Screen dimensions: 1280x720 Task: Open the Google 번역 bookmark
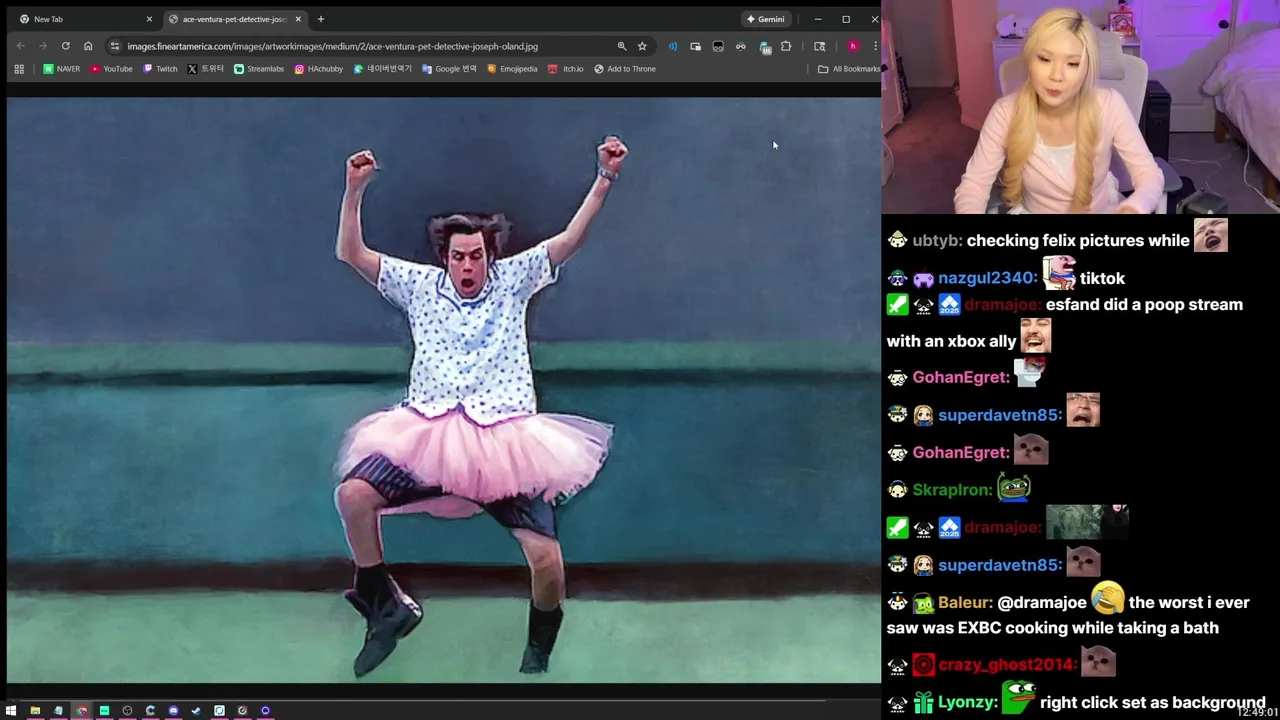point(449,69)
